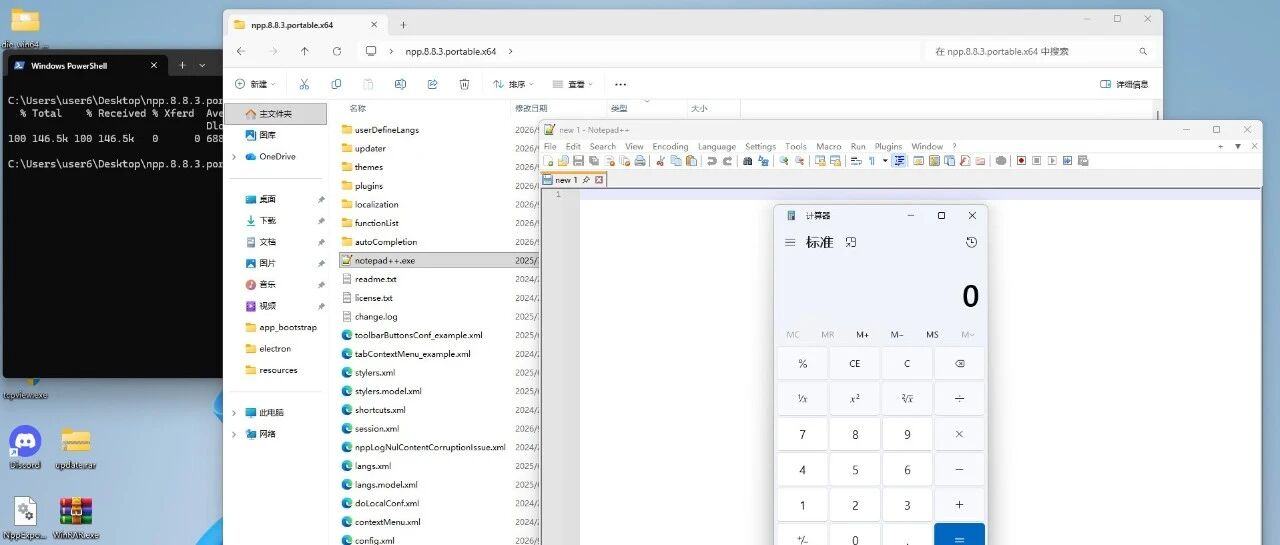
Task: Click the macro Playback icon in Notepad++
Action: pyautogui.click(x=1052, y=160)
